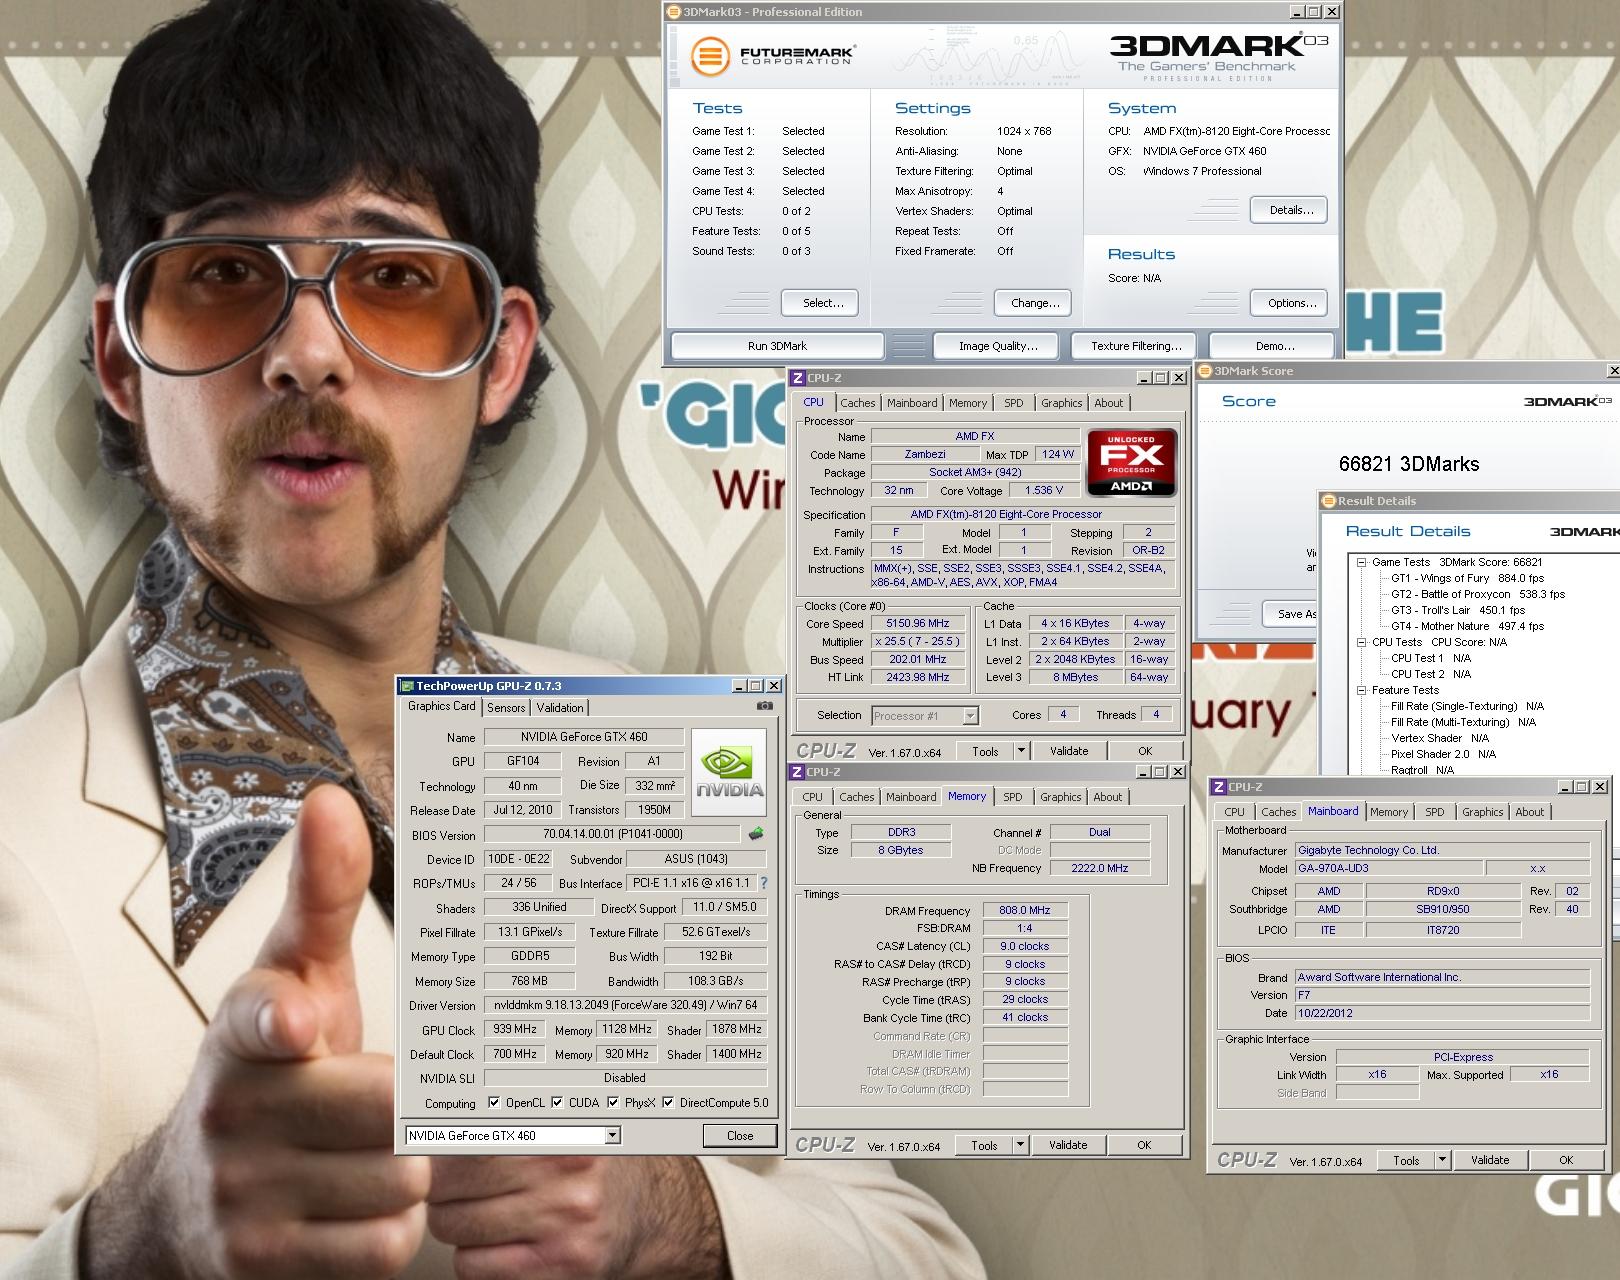Click Tools button in CPU-Z CPU window
The height and width of the screenshot is (1280, 1620).
coord(985,751)
